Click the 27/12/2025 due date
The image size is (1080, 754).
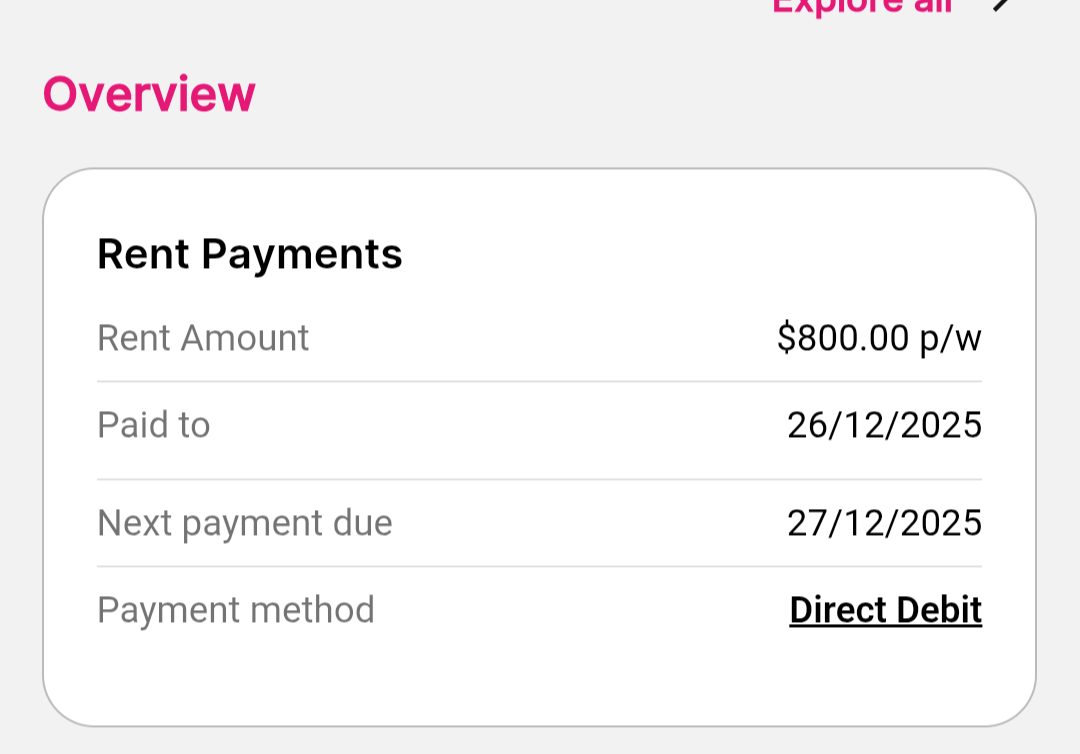pyautogui.click(x=883, y=522)
